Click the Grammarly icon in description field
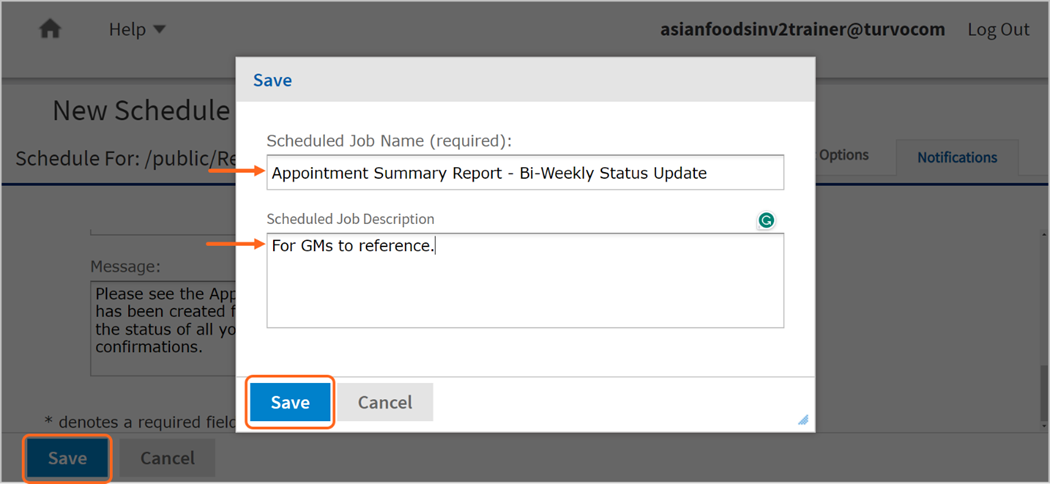The width and height of the screenshot is (1050, 484). (766, 220)
